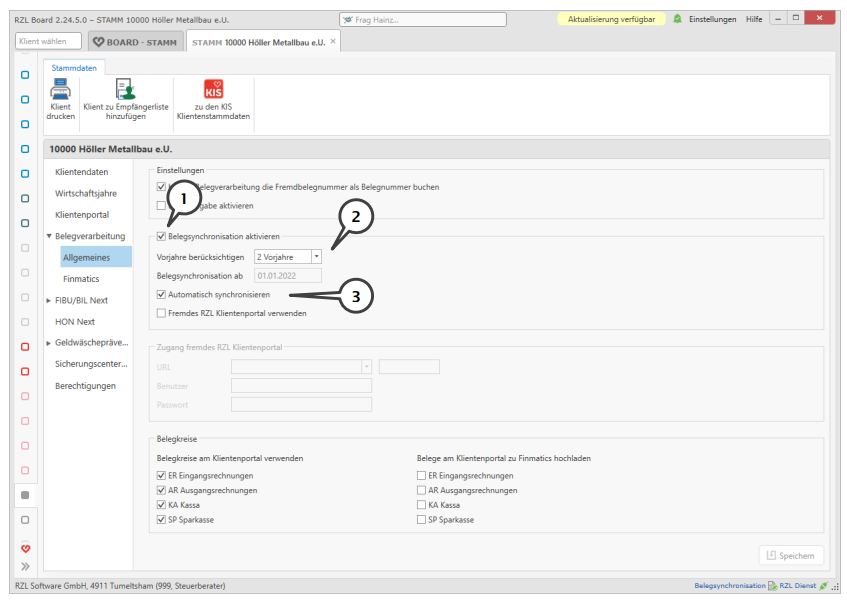Open the KIS Klientenstammdaten icon
847x600 pixels.
(213, 90)
